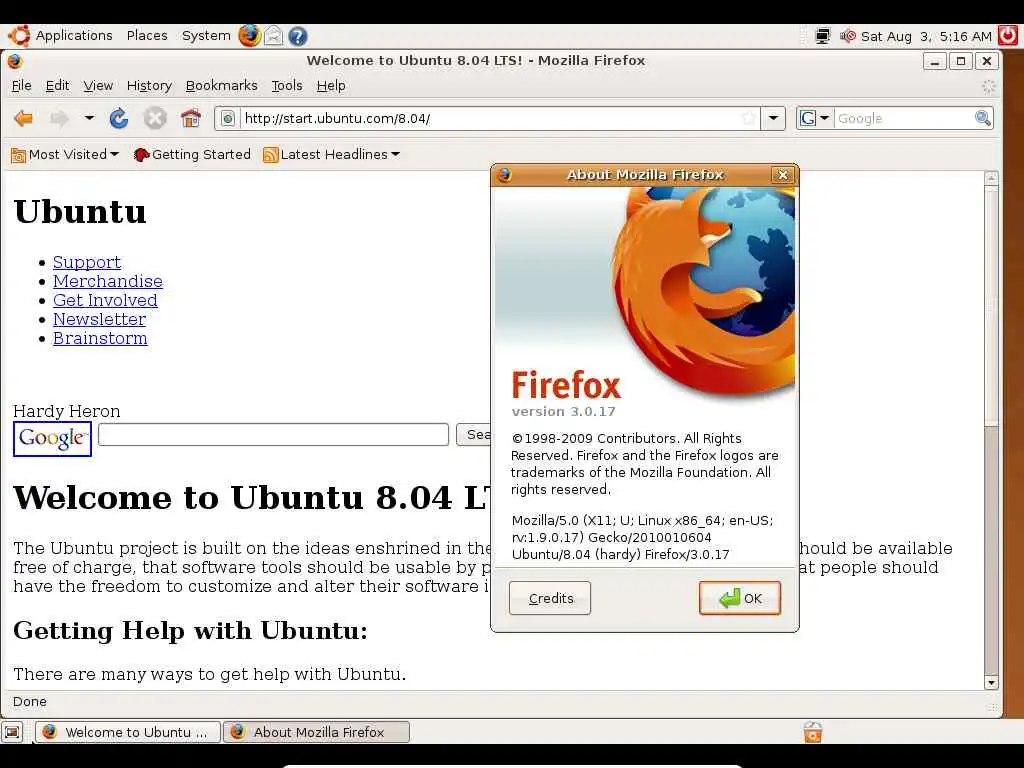Click the 'Getting Help with Ubuntu:' heading
The width and height of the screenshot is (1024, 768).
(190, 631)
